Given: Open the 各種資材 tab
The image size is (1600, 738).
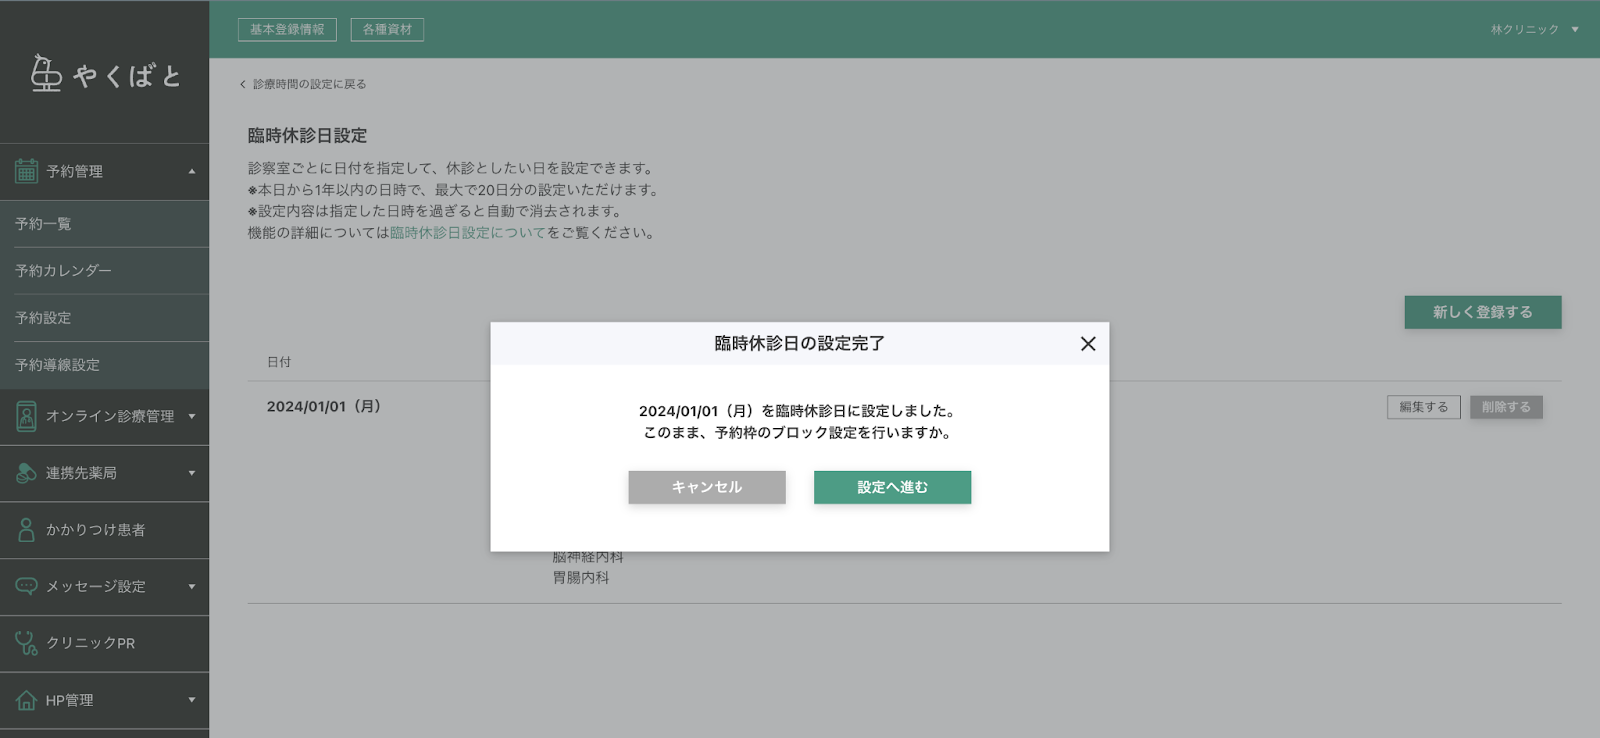Looking at the screenshot, I should tap(387, 29).
